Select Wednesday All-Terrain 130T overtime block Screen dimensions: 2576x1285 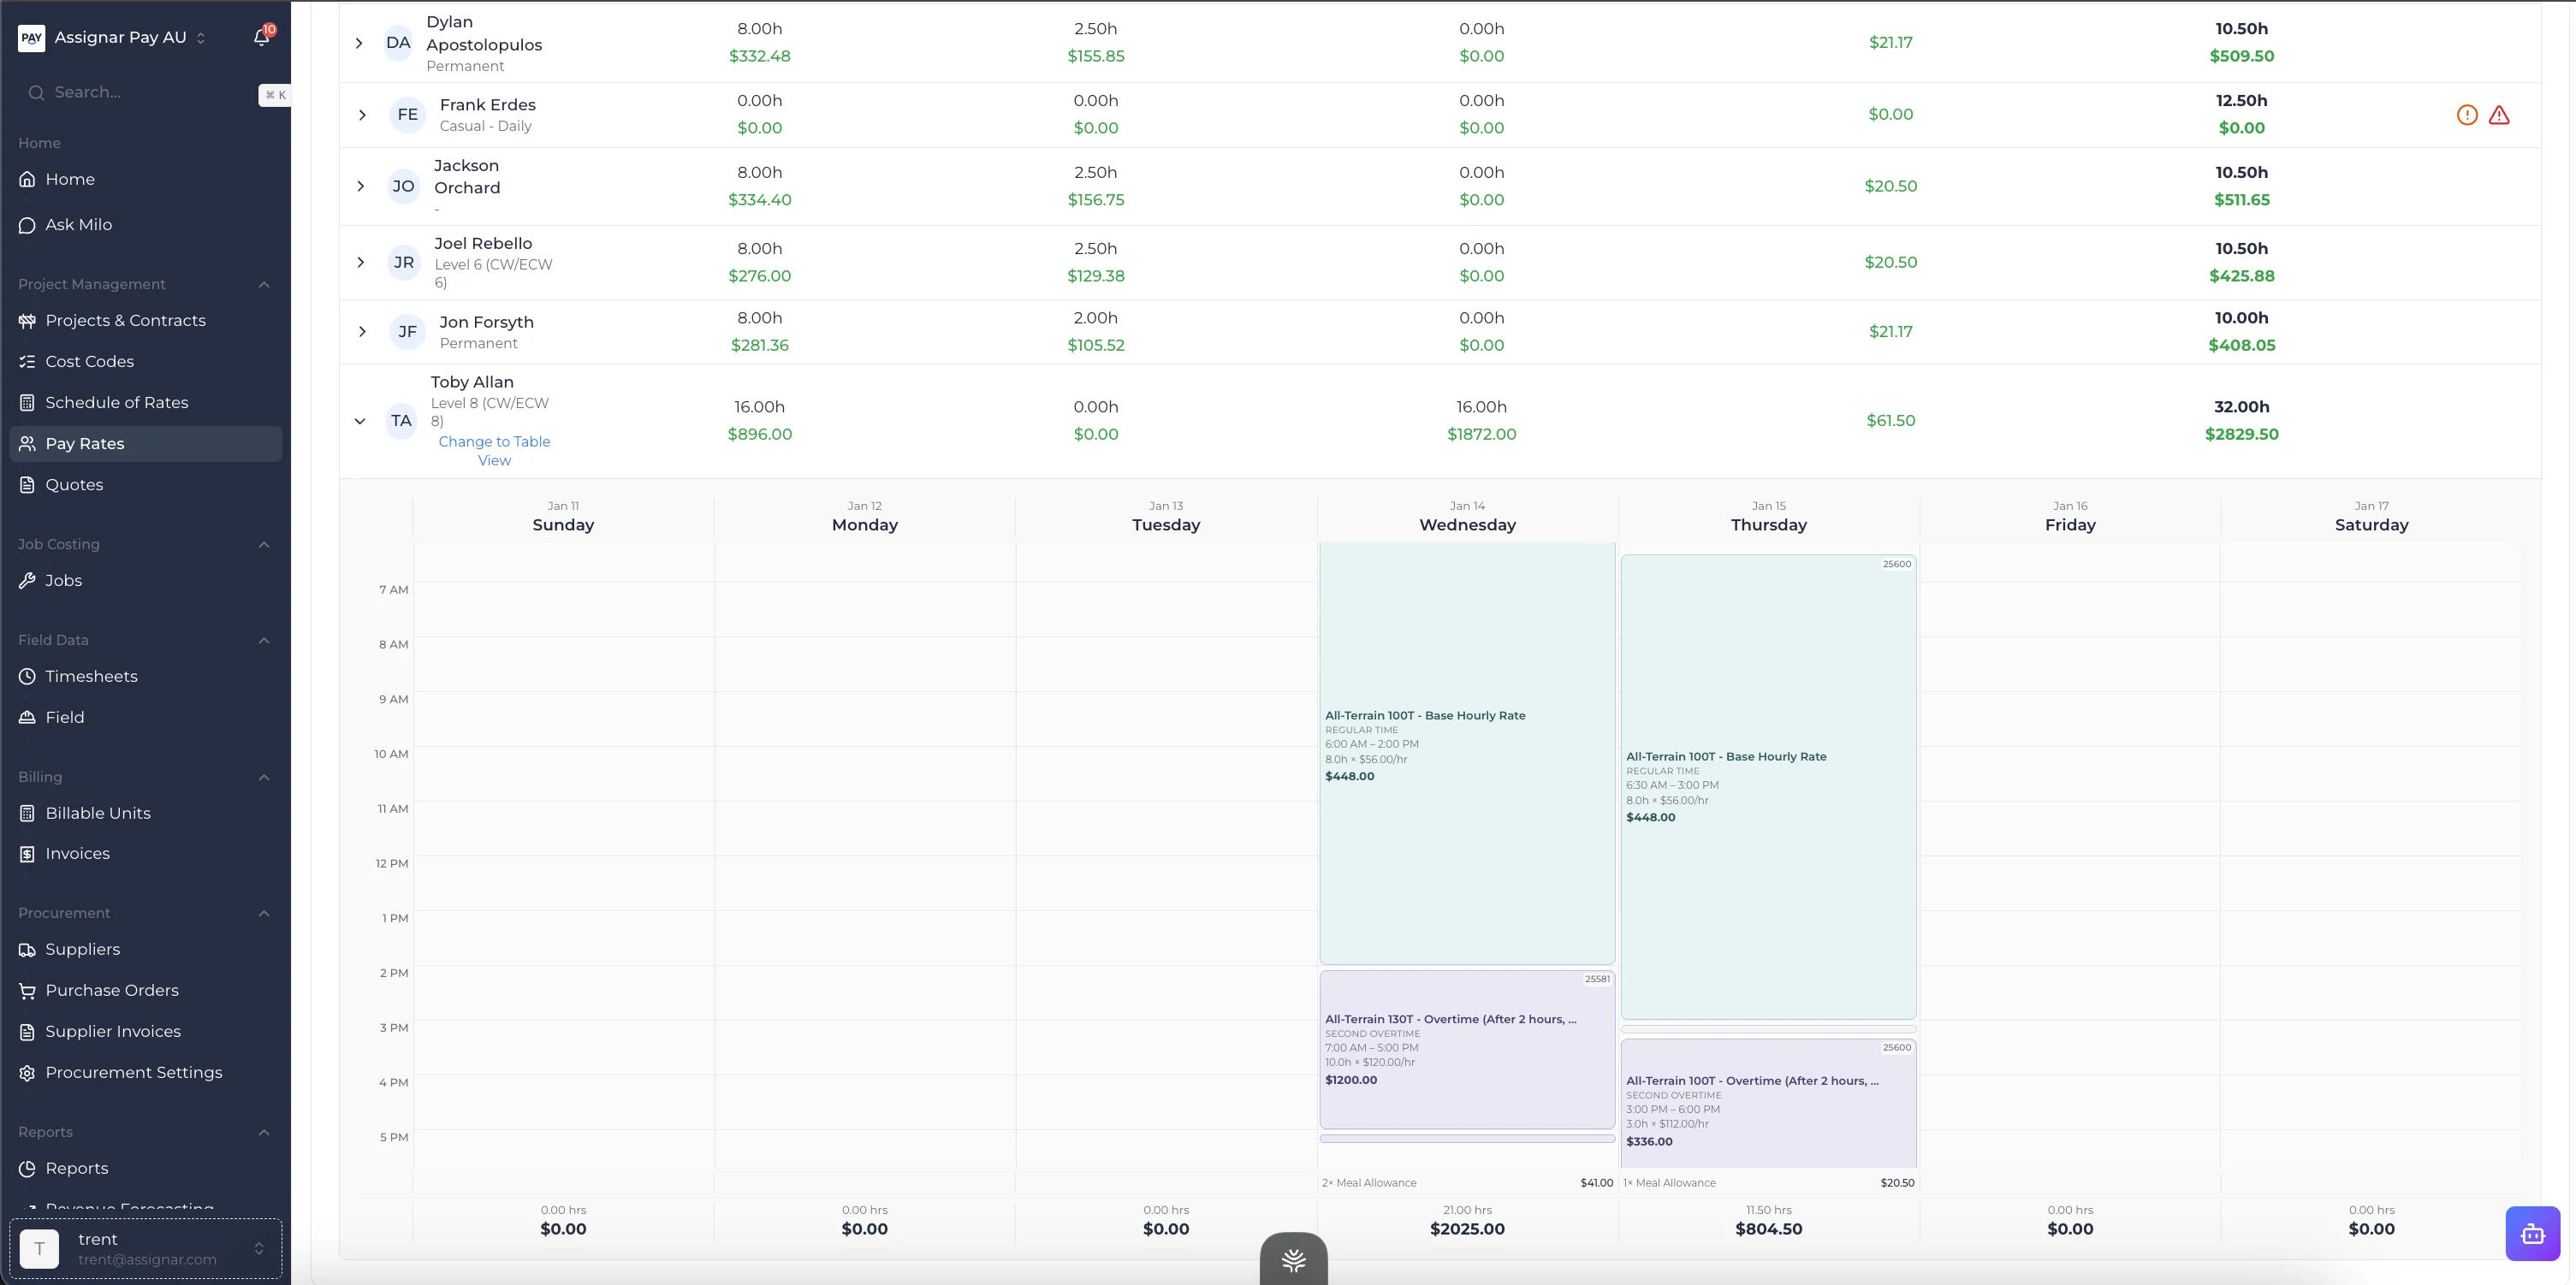(1466, 1050)
